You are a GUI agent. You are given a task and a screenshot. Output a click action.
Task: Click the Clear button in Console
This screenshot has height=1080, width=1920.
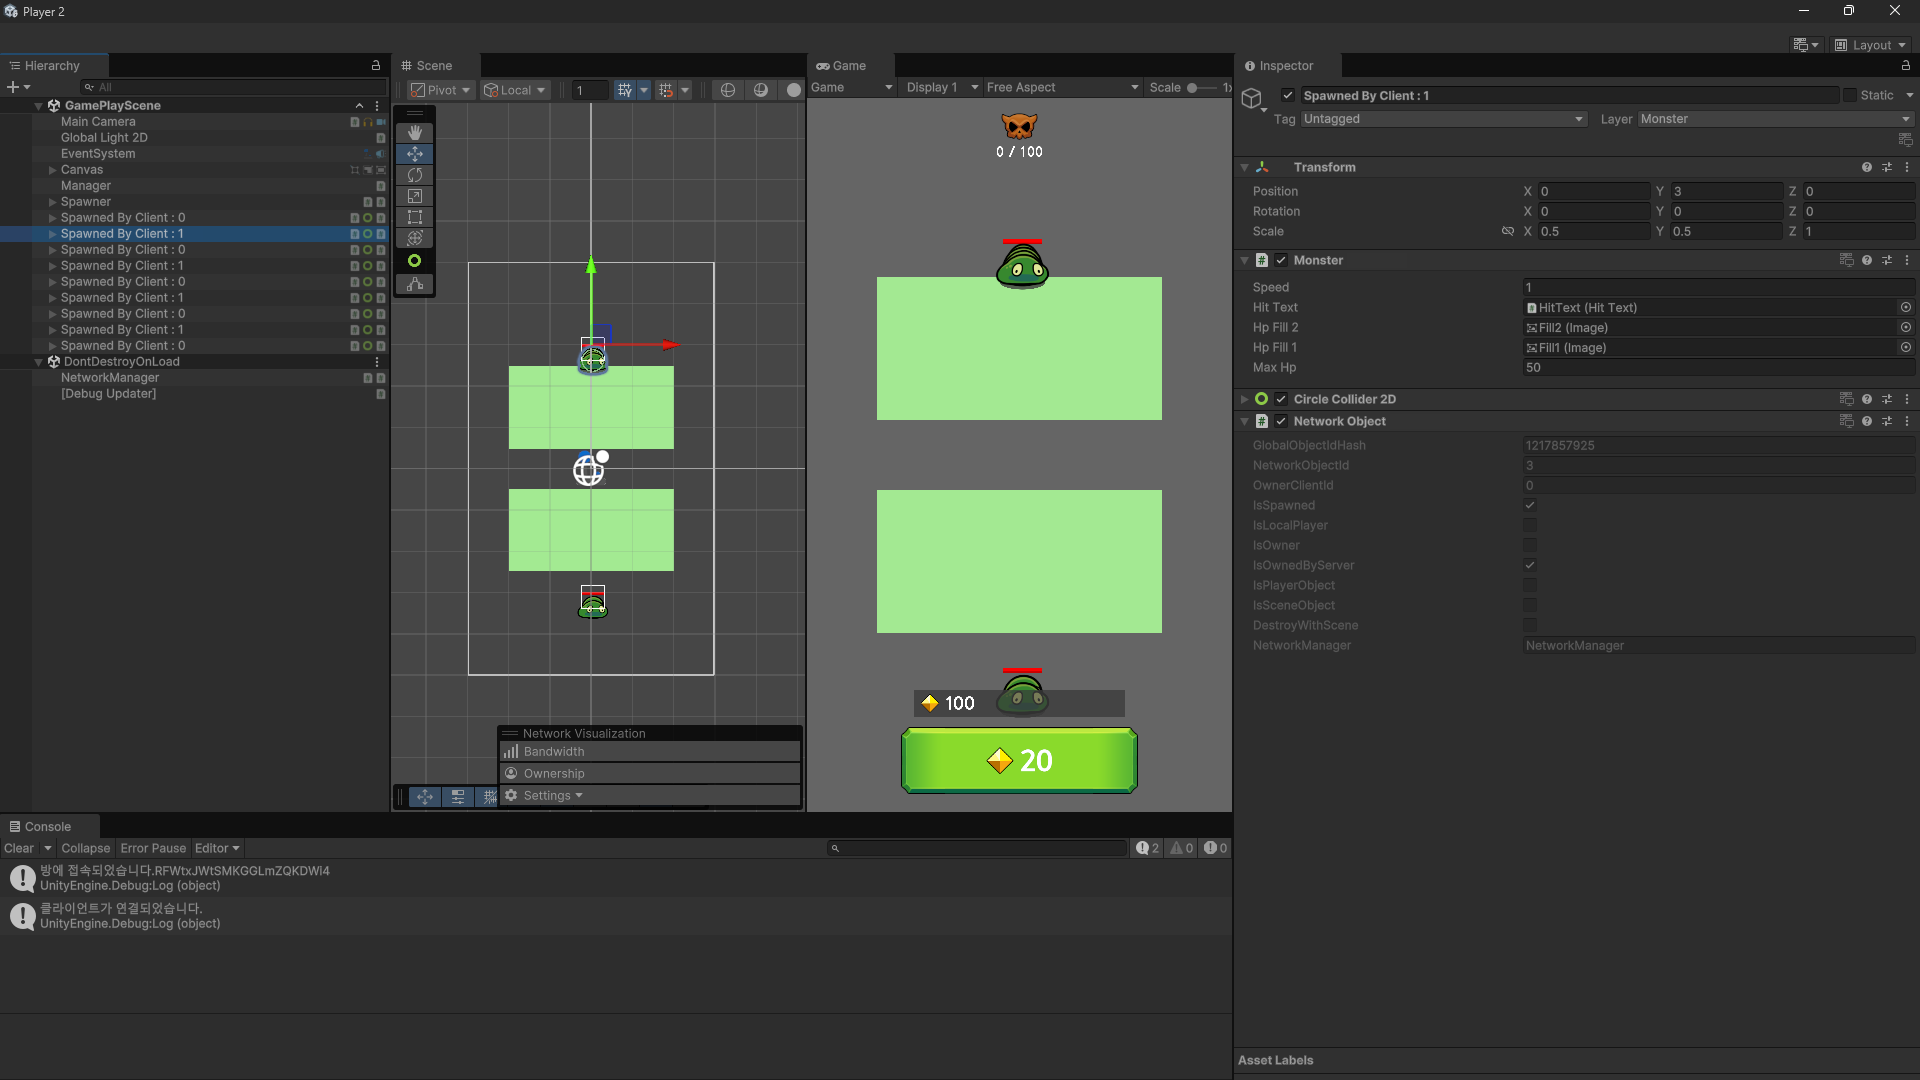tap(19, 848)
